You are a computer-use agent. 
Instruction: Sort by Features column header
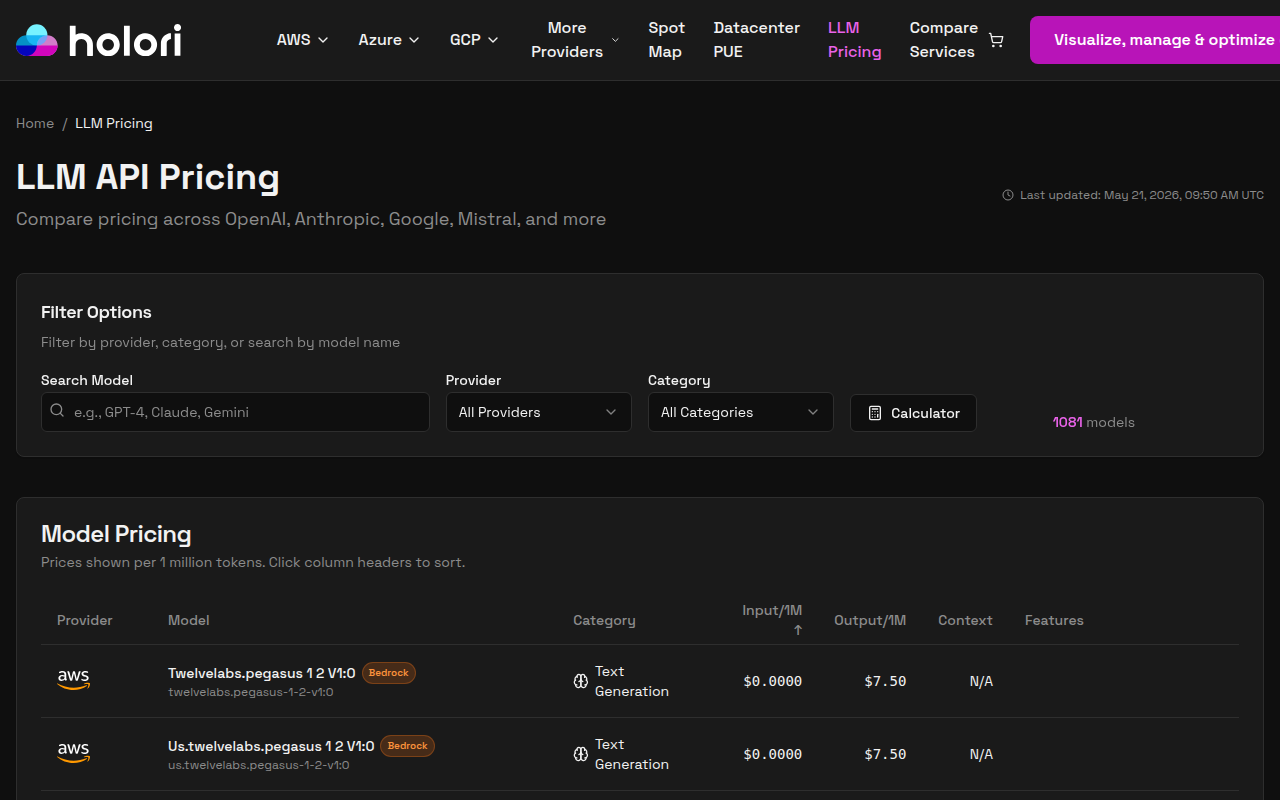[1054, 620]
